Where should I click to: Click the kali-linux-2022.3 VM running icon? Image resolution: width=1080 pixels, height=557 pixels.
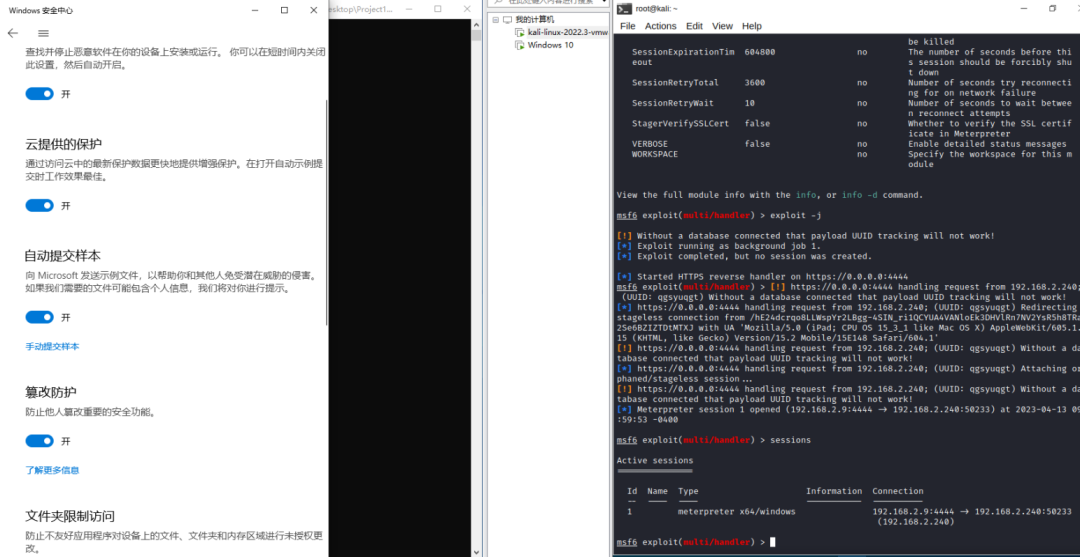coord(520,32)
